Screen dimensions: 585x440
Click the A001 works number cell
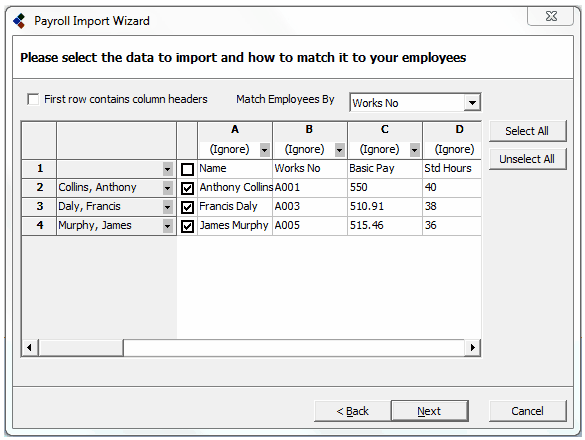310,188
